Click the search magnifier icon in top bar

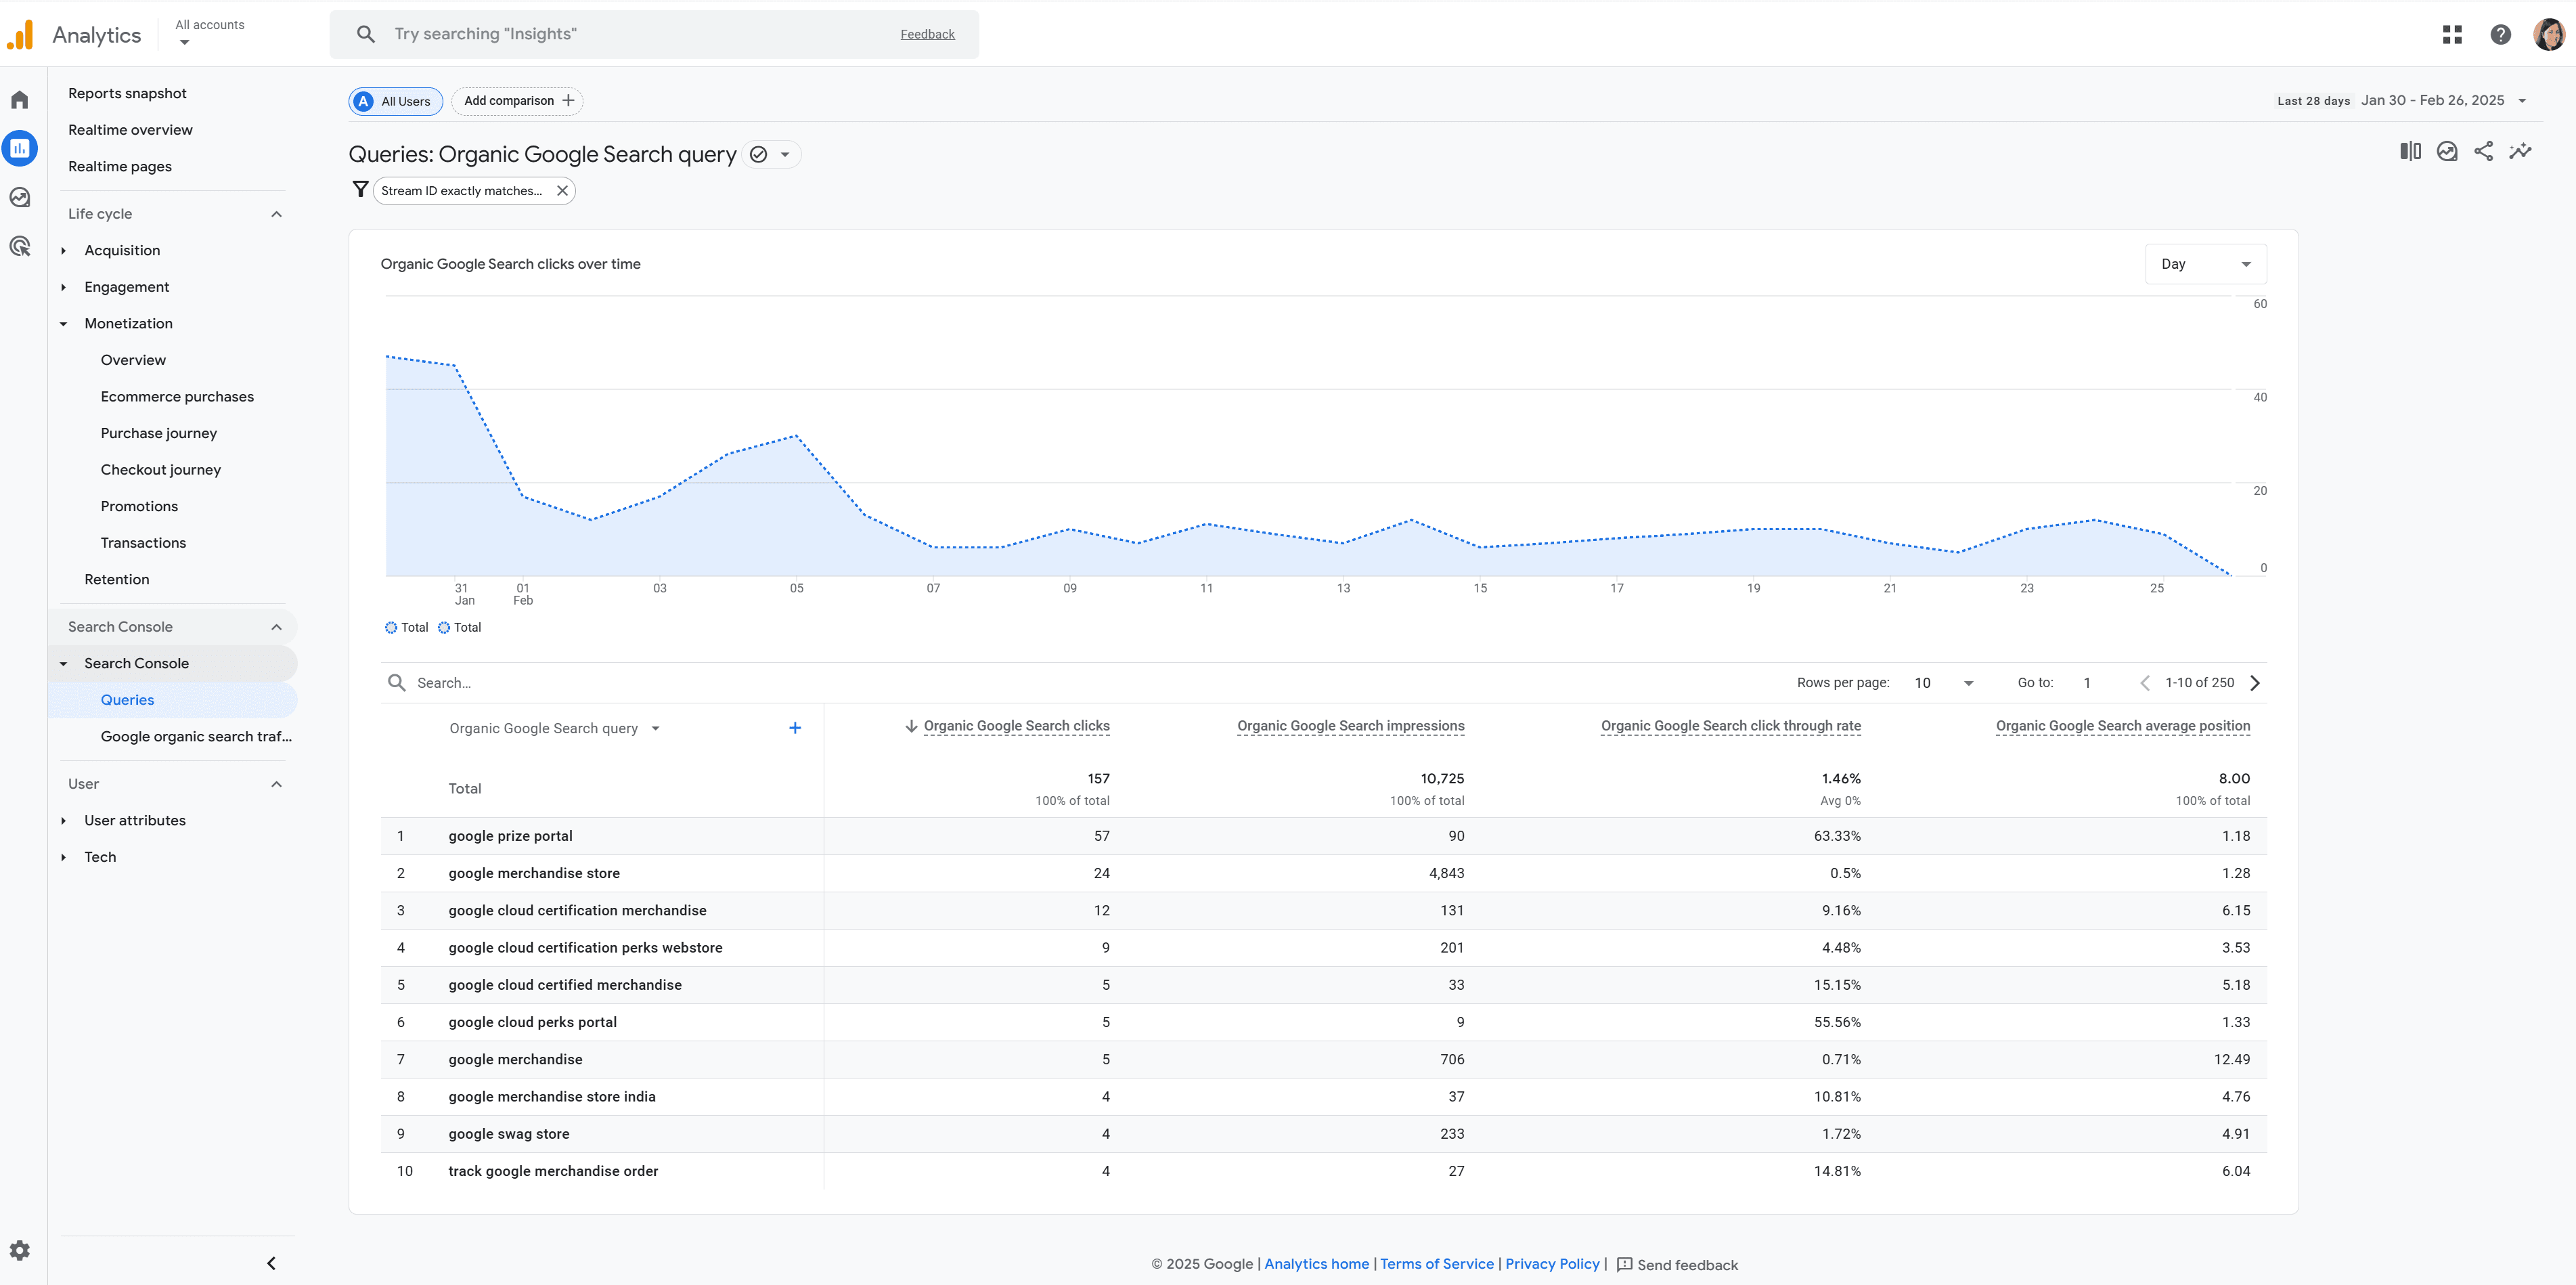point(366,34)
